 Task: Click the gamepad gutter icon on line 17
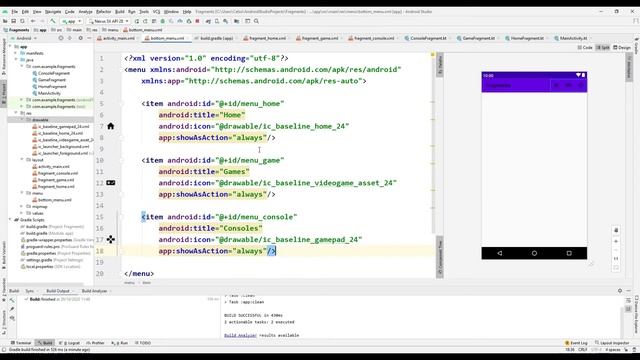pos(111,240)
